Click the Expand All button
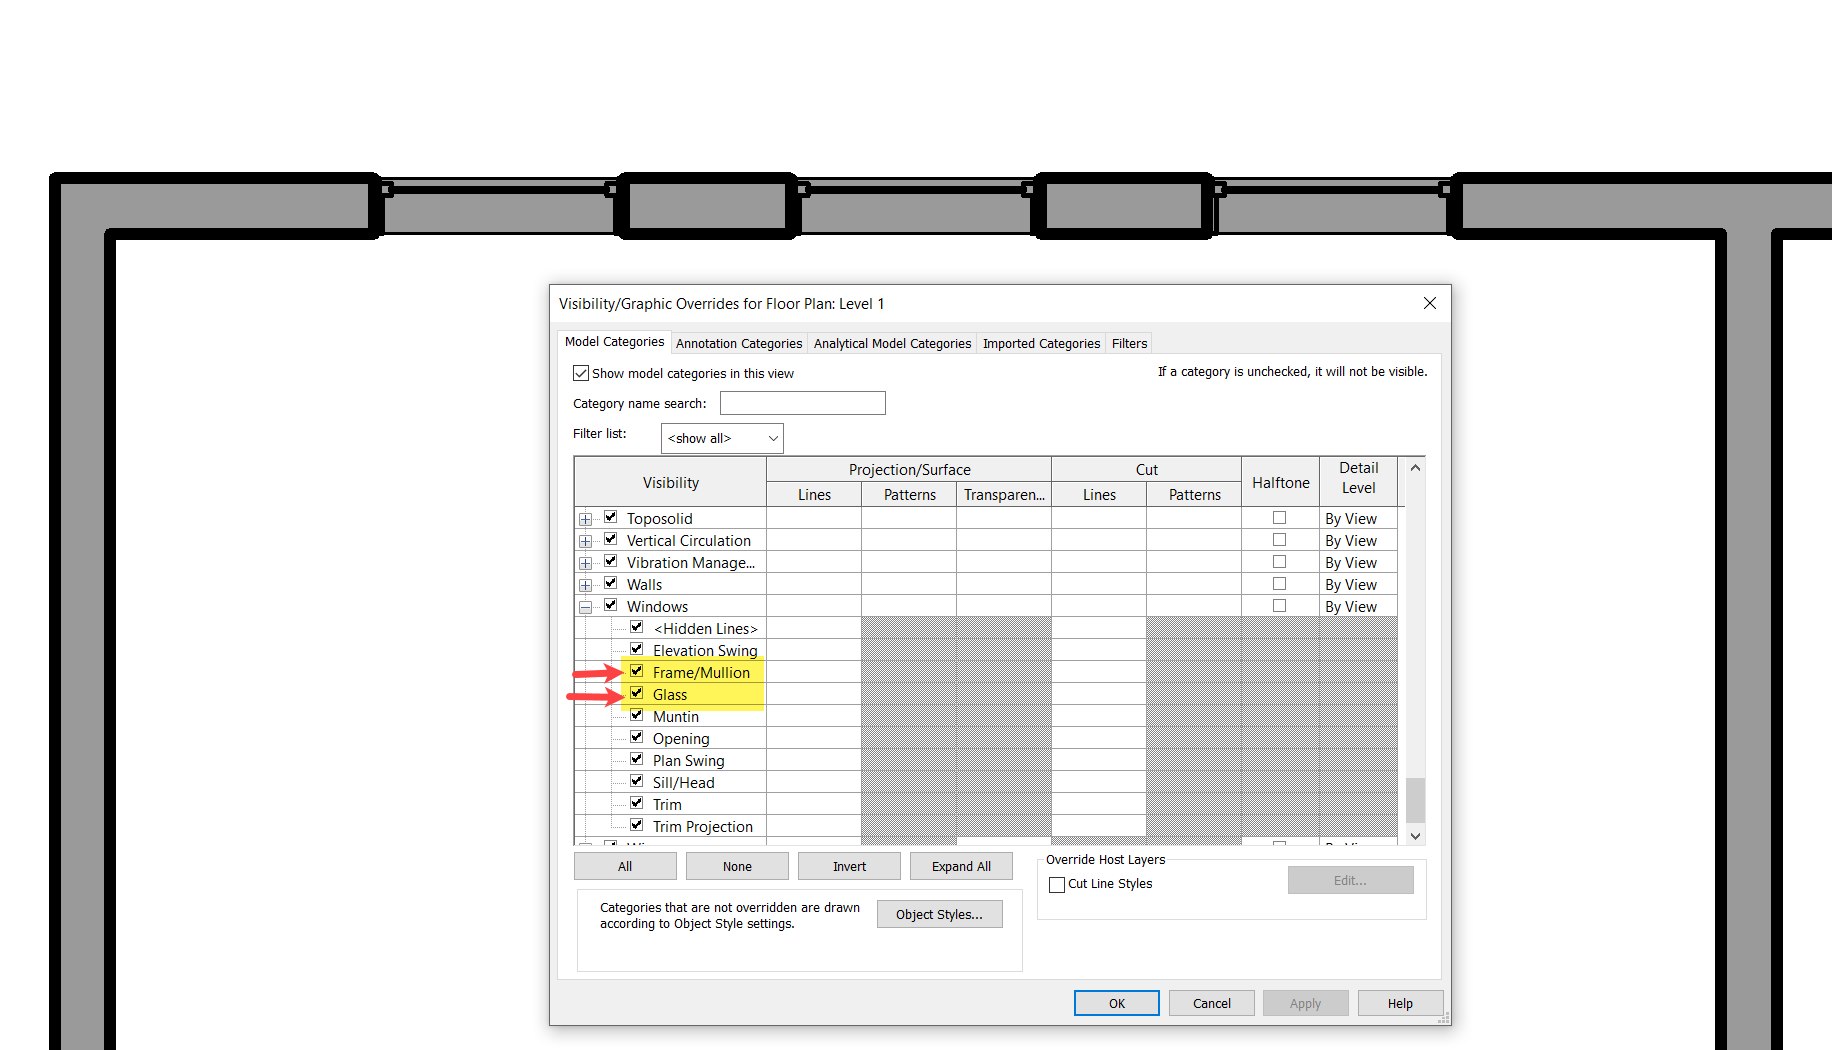This screenshot has width=1832, height=1050. pyautogui.click(x=960, y=866)
